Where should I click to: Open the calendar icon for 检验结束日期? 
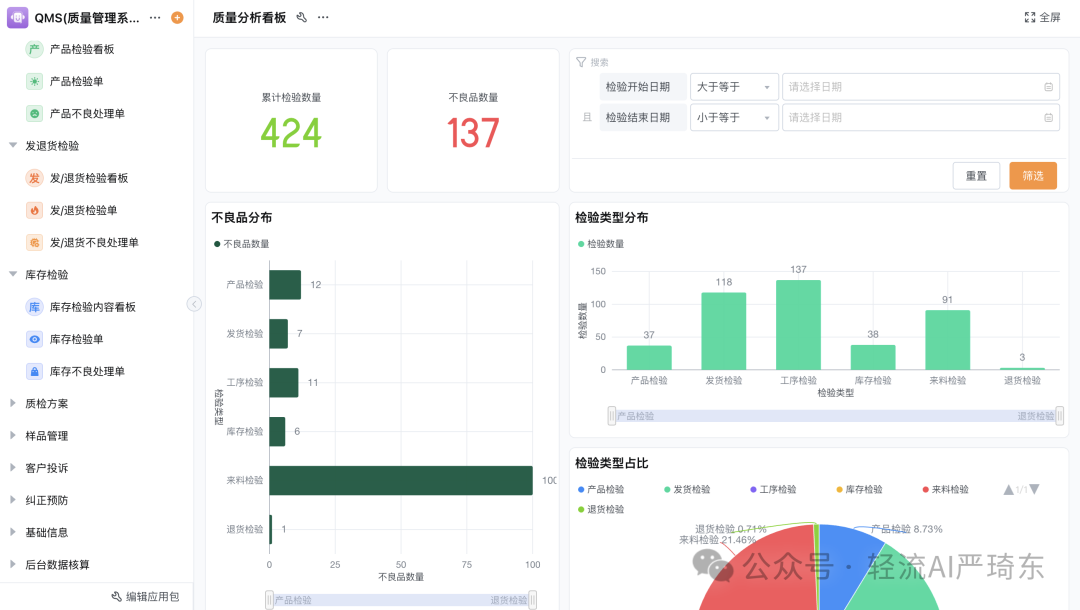[x=1048, y=117]
